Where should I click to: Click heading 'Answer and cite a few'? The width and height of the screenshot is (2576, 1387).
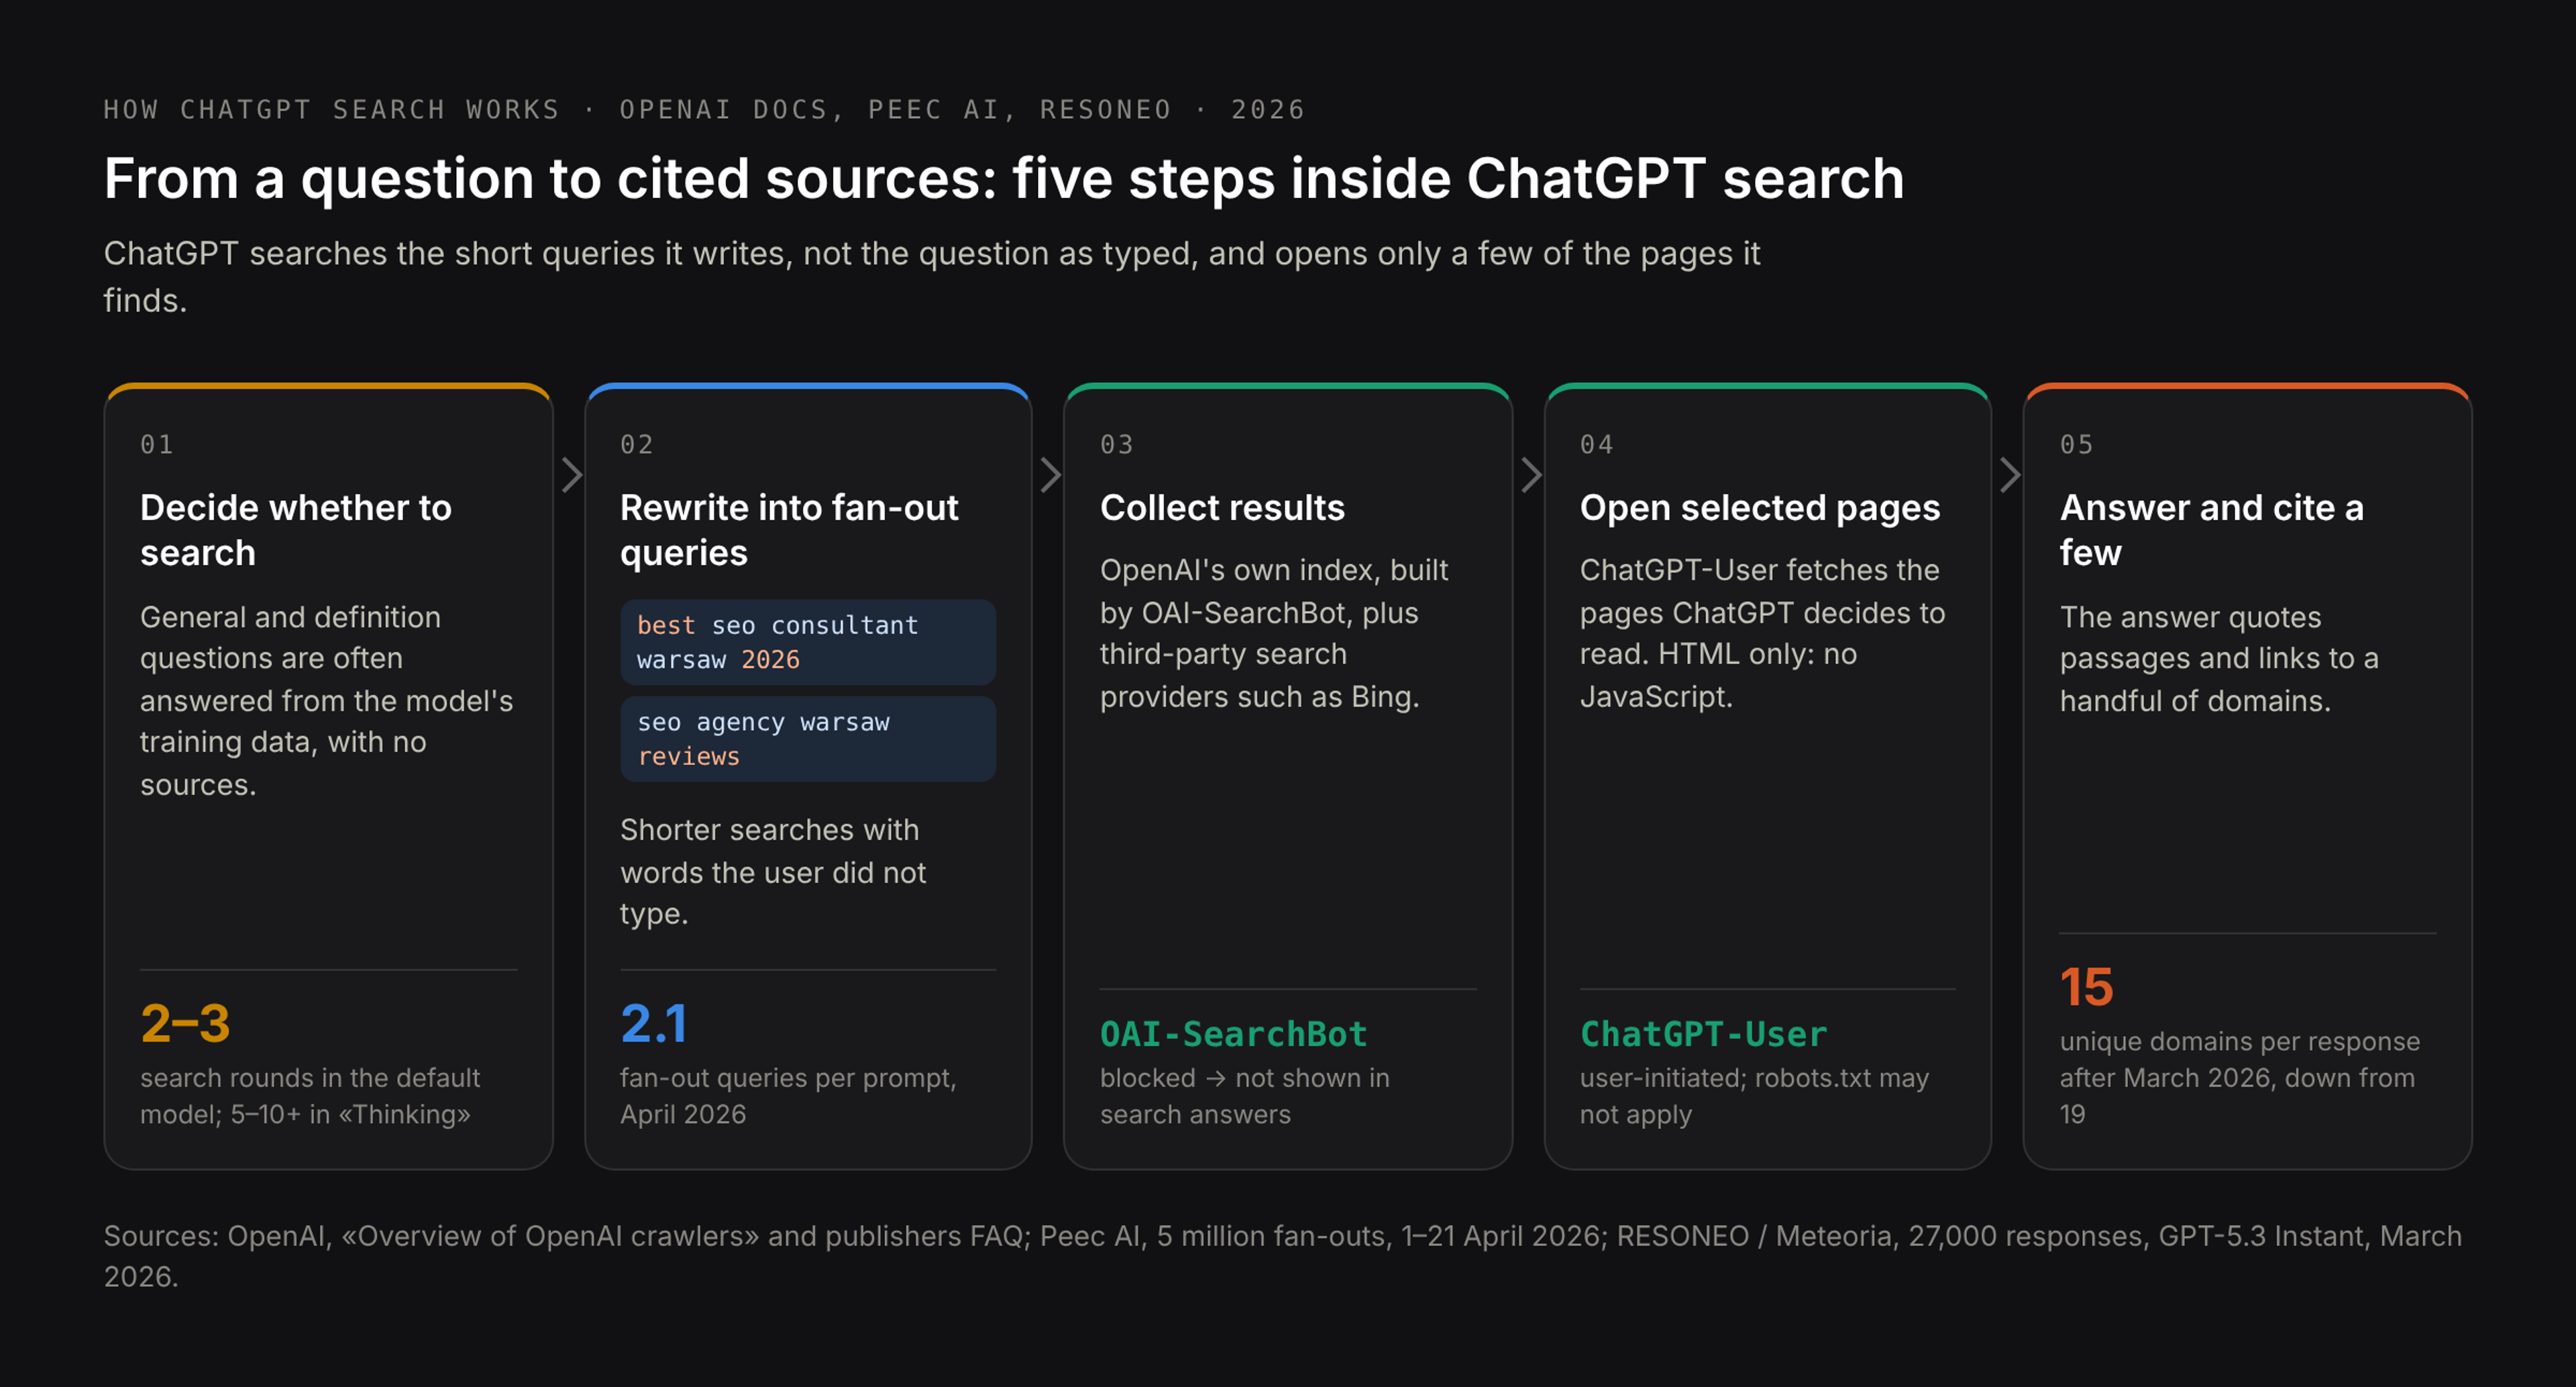coord(2212,529)
